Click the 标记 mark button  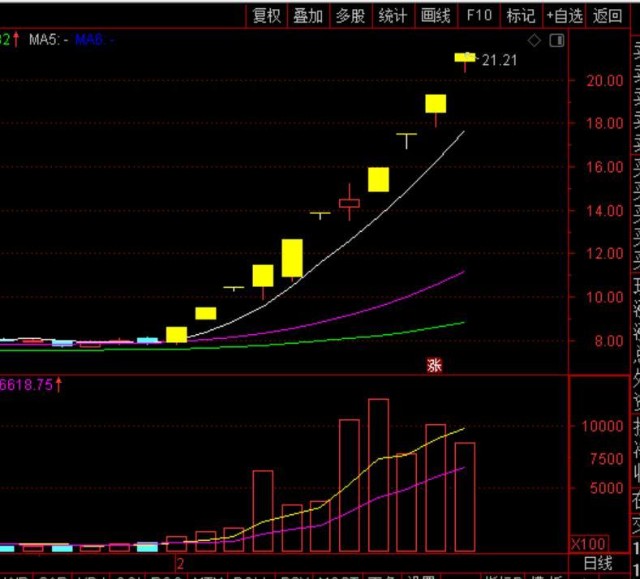tap(521, 15)
